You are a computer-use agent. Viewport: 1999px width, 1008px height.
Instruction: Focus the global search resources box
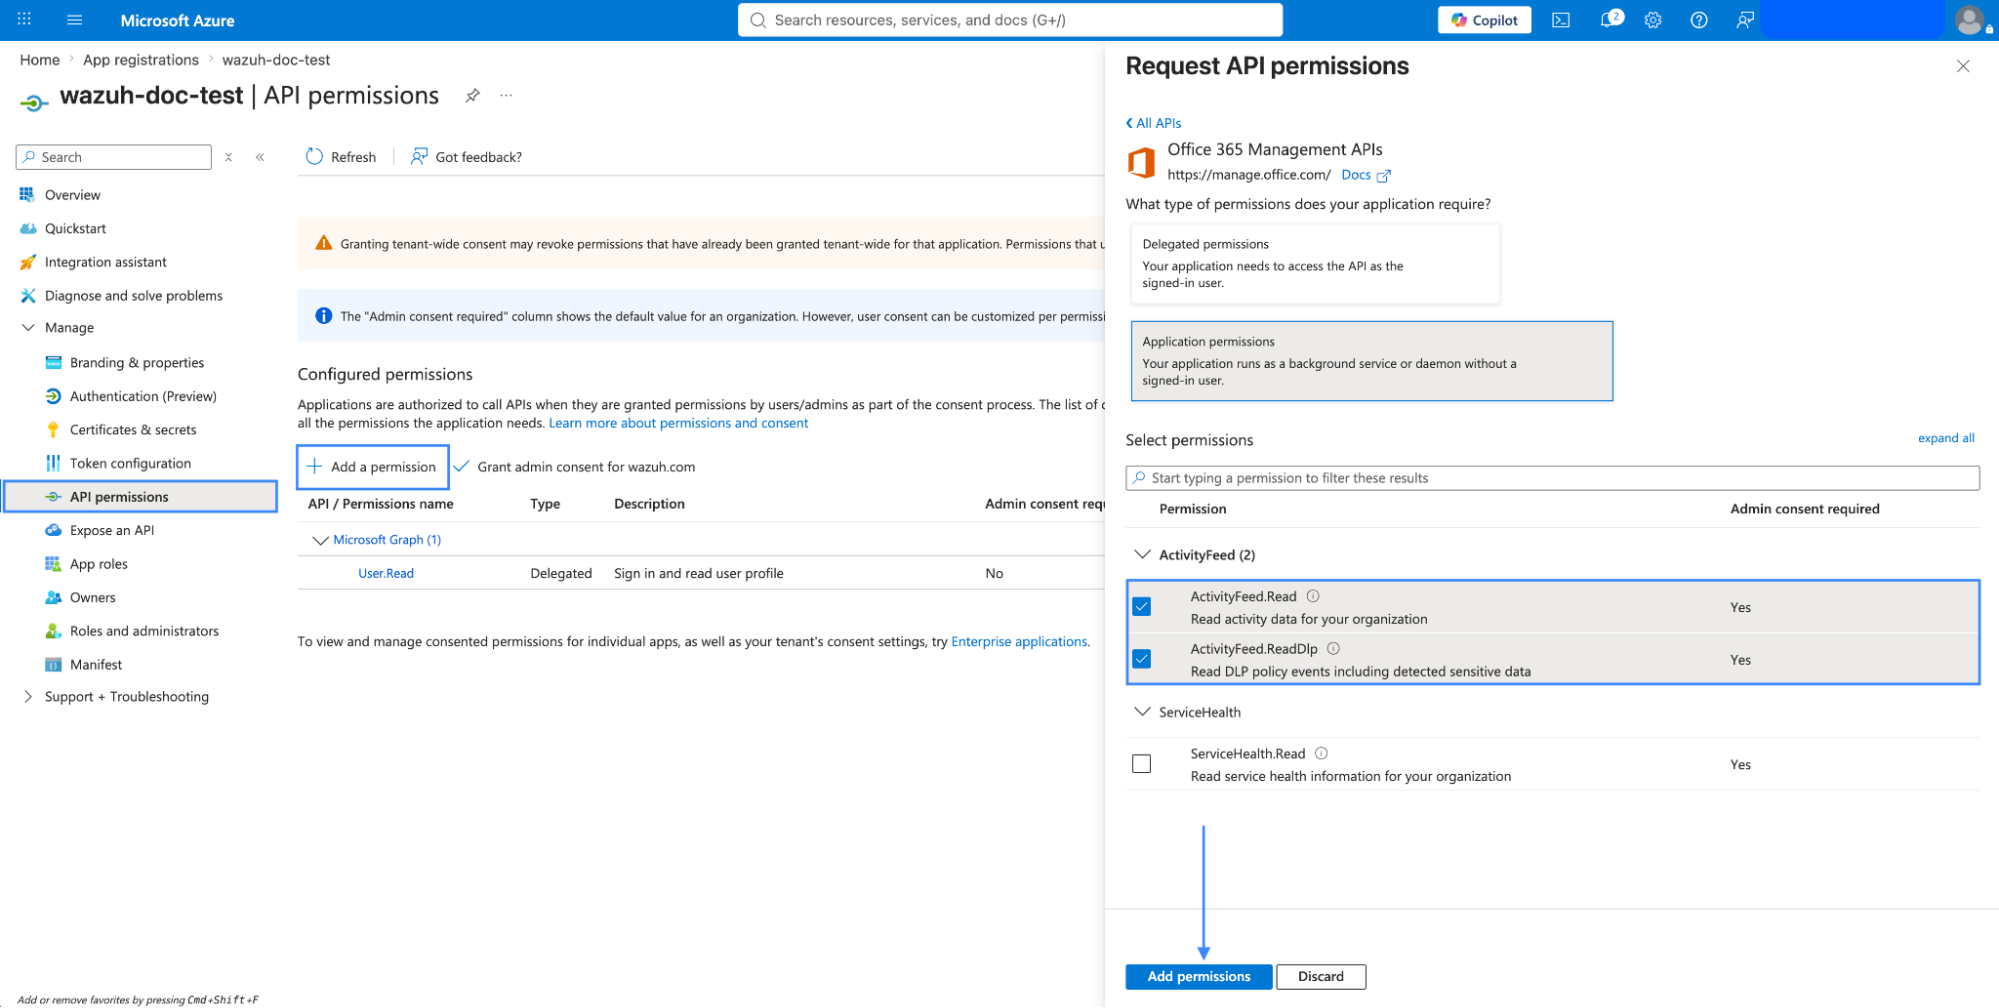tap(1010, 20)
